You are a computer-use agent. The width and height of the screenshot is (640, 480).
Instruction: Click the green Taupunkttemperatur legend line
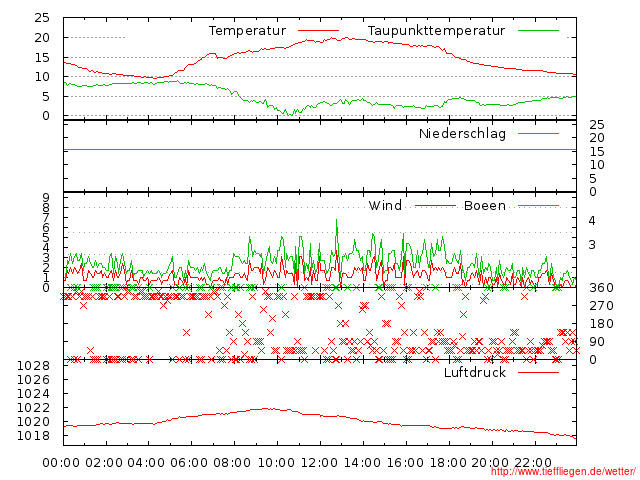pos(538,31)
